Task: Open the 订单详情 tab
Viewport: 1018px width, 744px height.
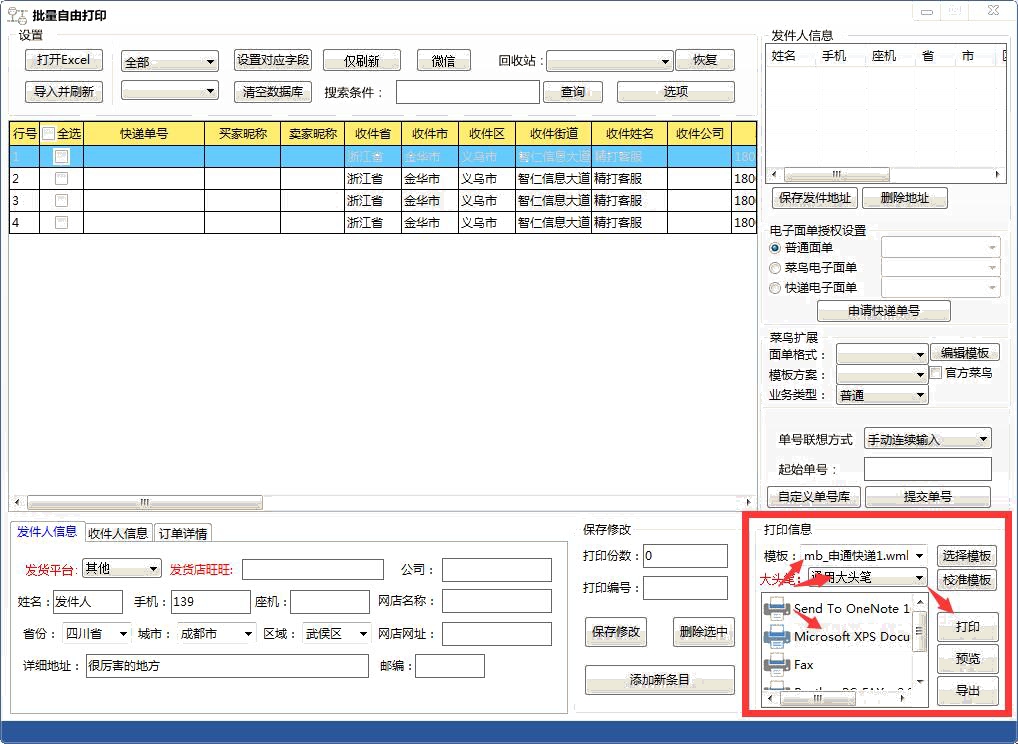Action: 183,533
